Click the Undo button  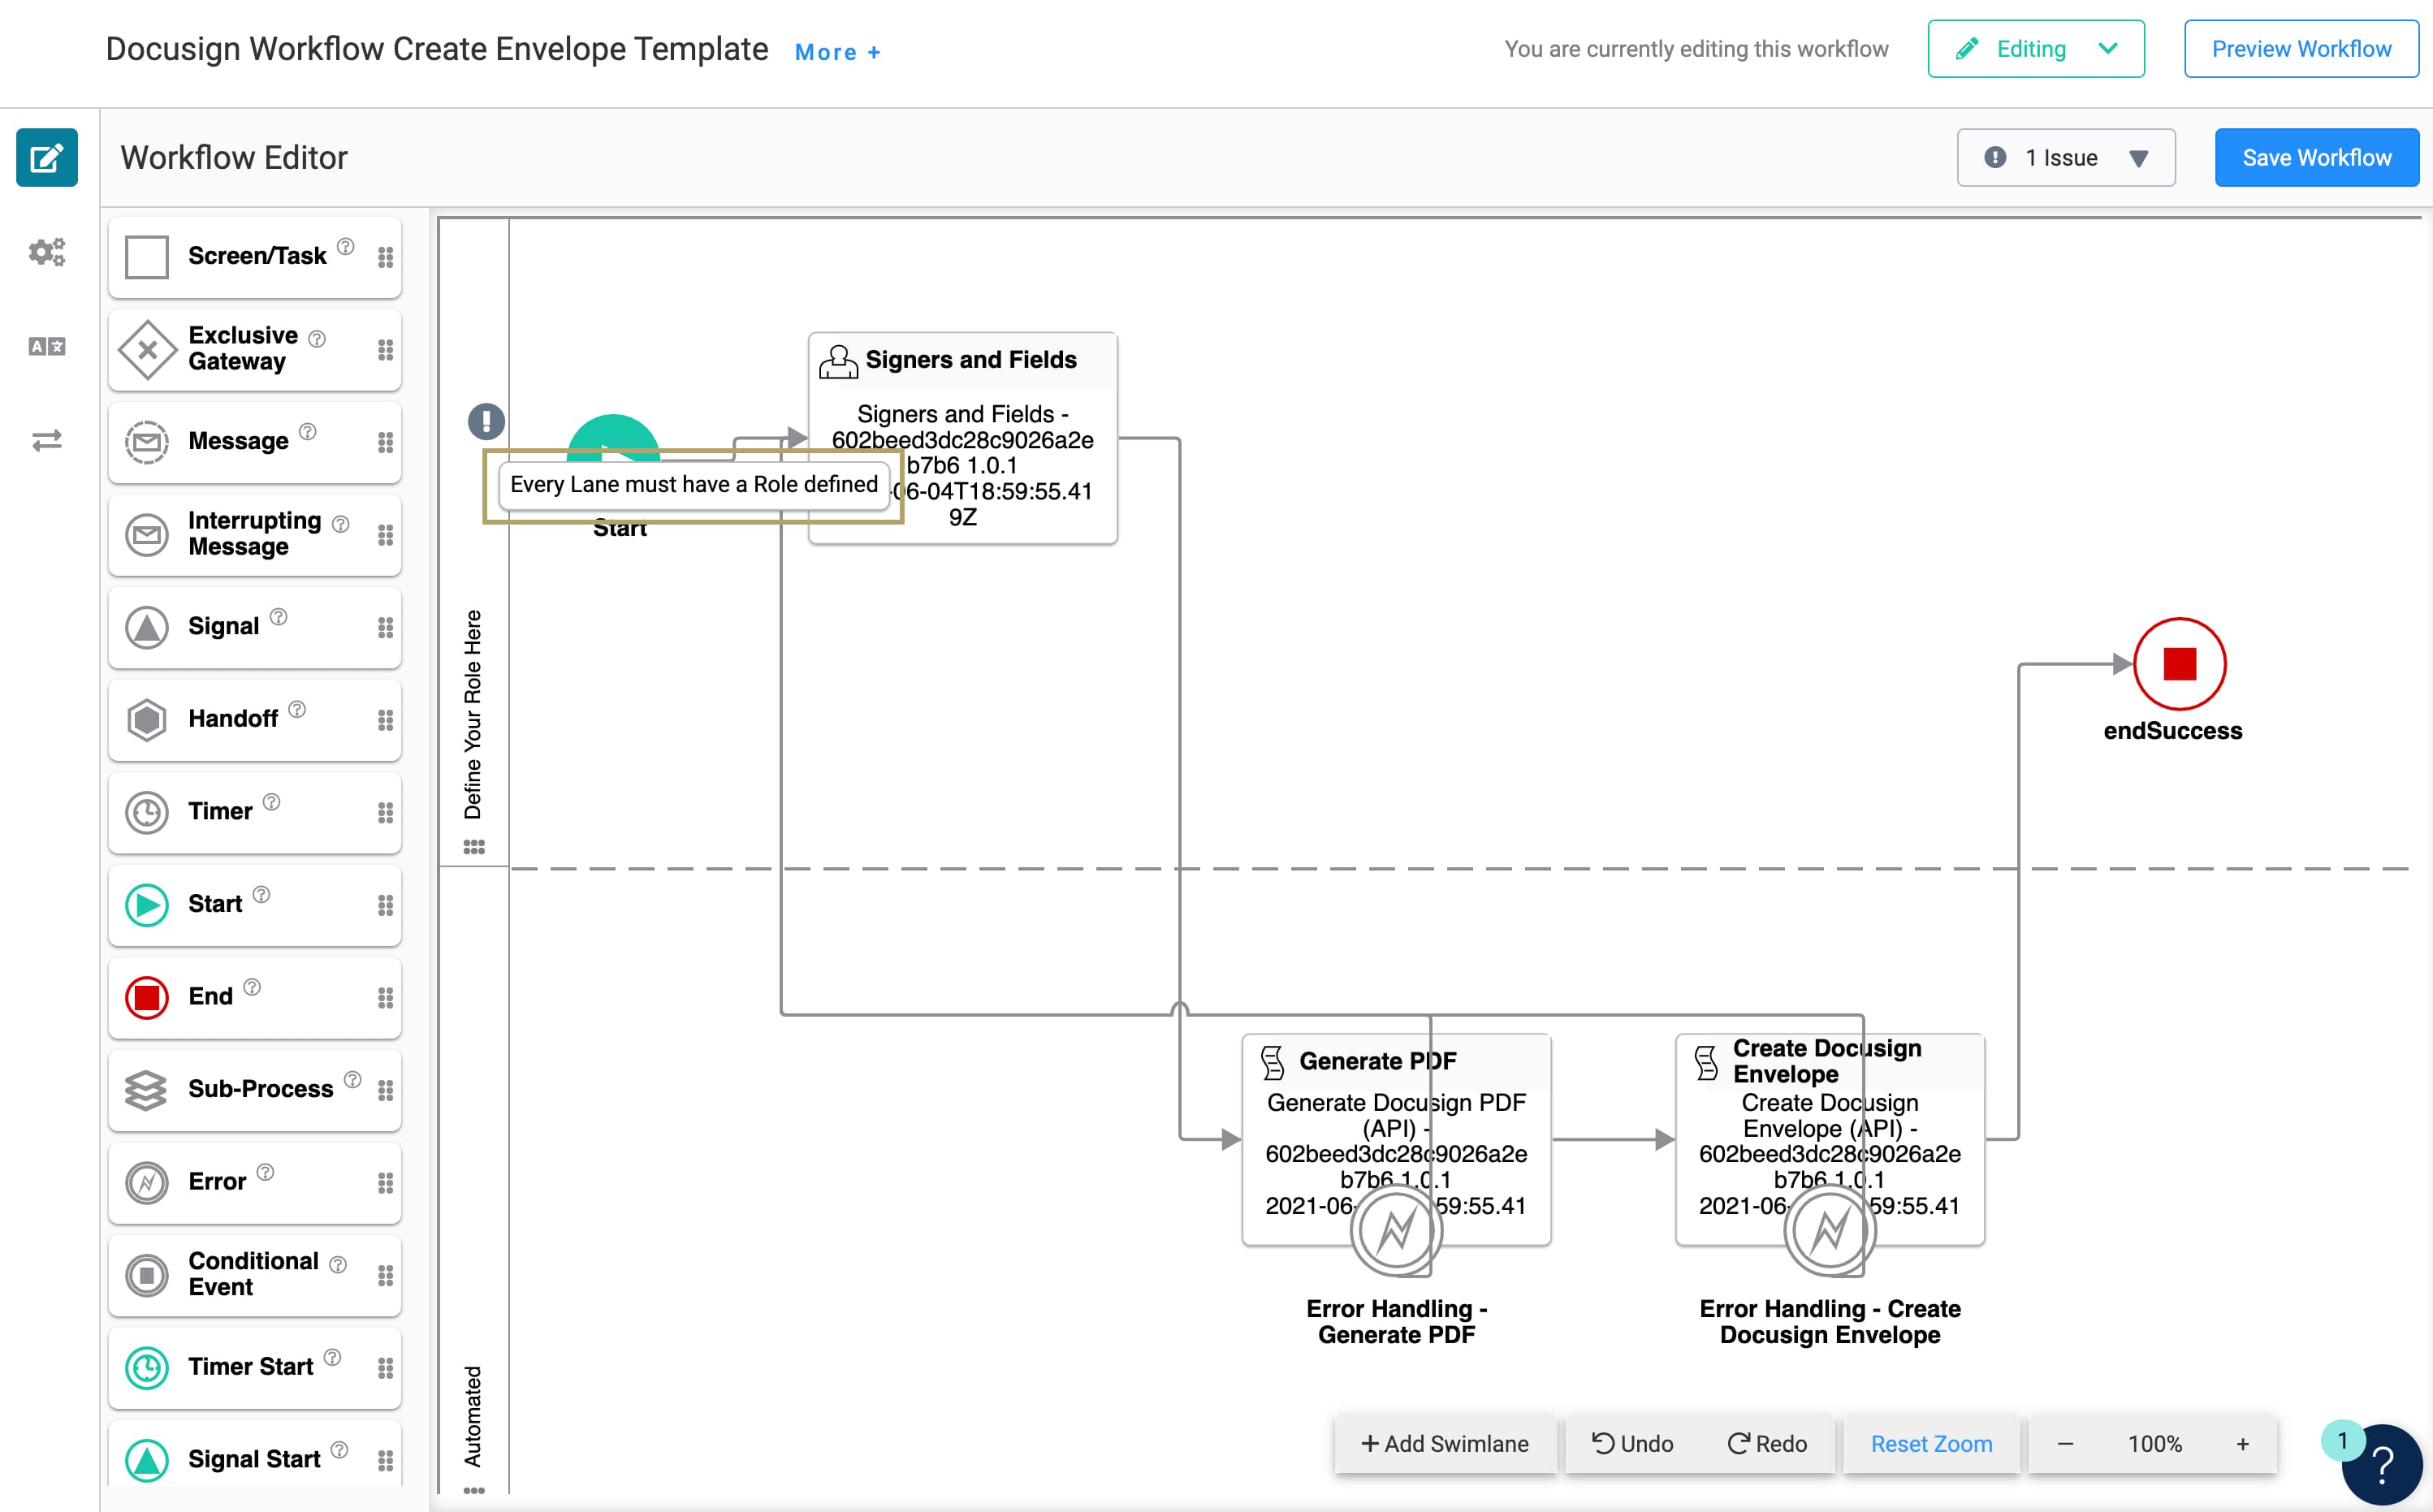tap(1632, 1444)
